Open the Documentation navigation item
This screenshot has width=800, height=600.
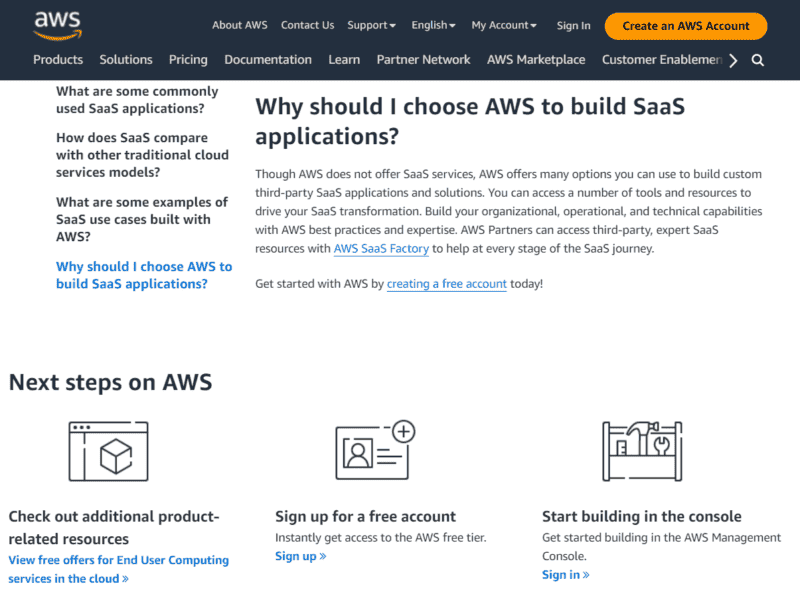(268, 60)
